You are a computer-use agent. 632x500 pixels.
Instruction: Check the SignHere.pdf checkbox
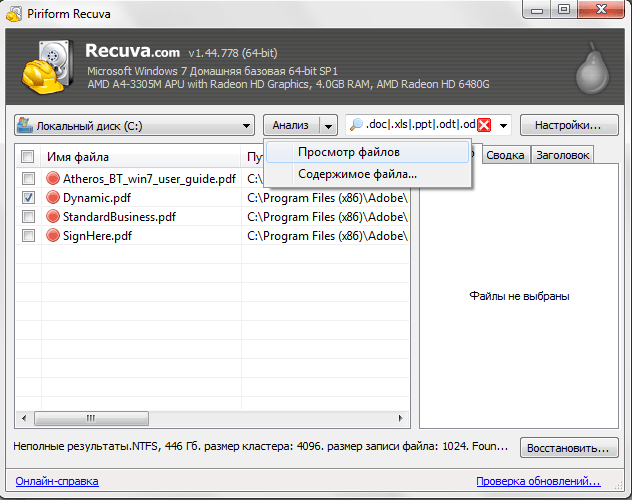[28, 235]
